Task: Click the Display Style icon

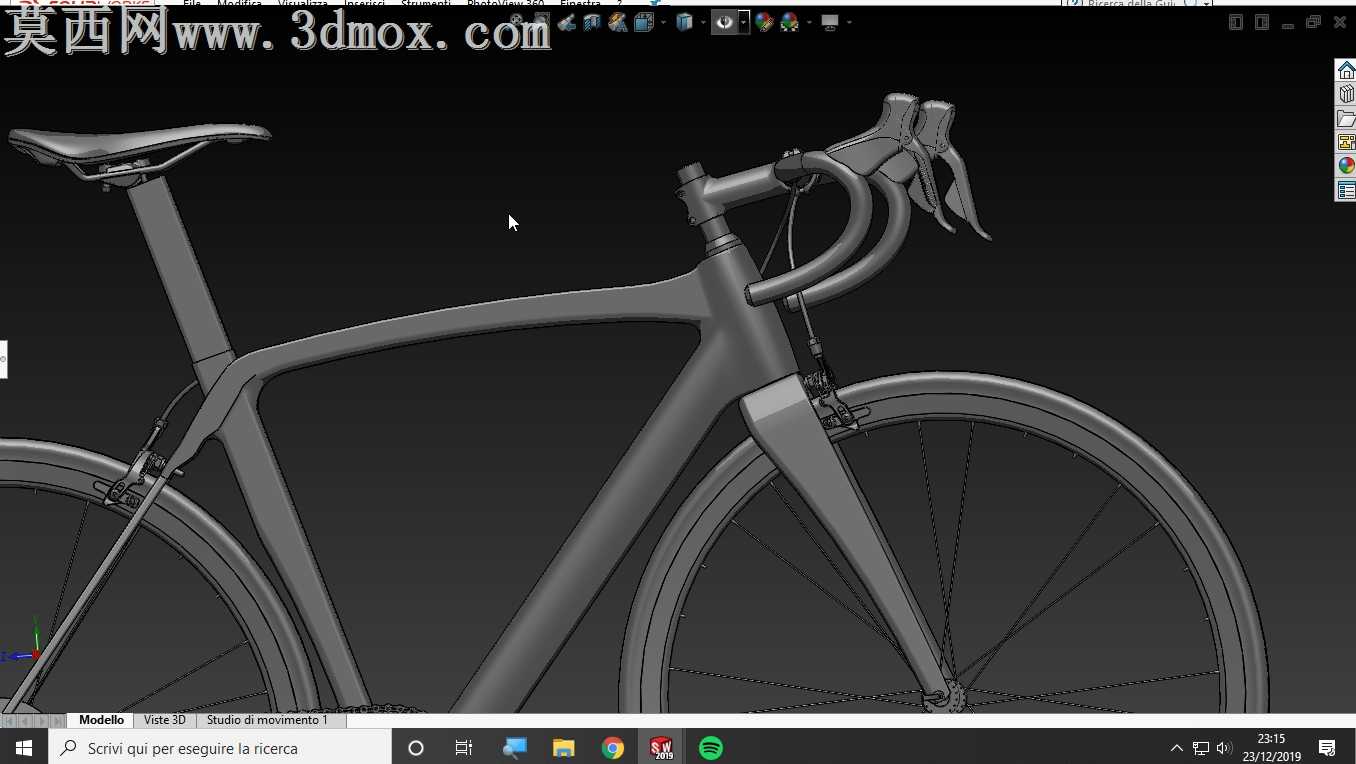Action: [685, 22]
